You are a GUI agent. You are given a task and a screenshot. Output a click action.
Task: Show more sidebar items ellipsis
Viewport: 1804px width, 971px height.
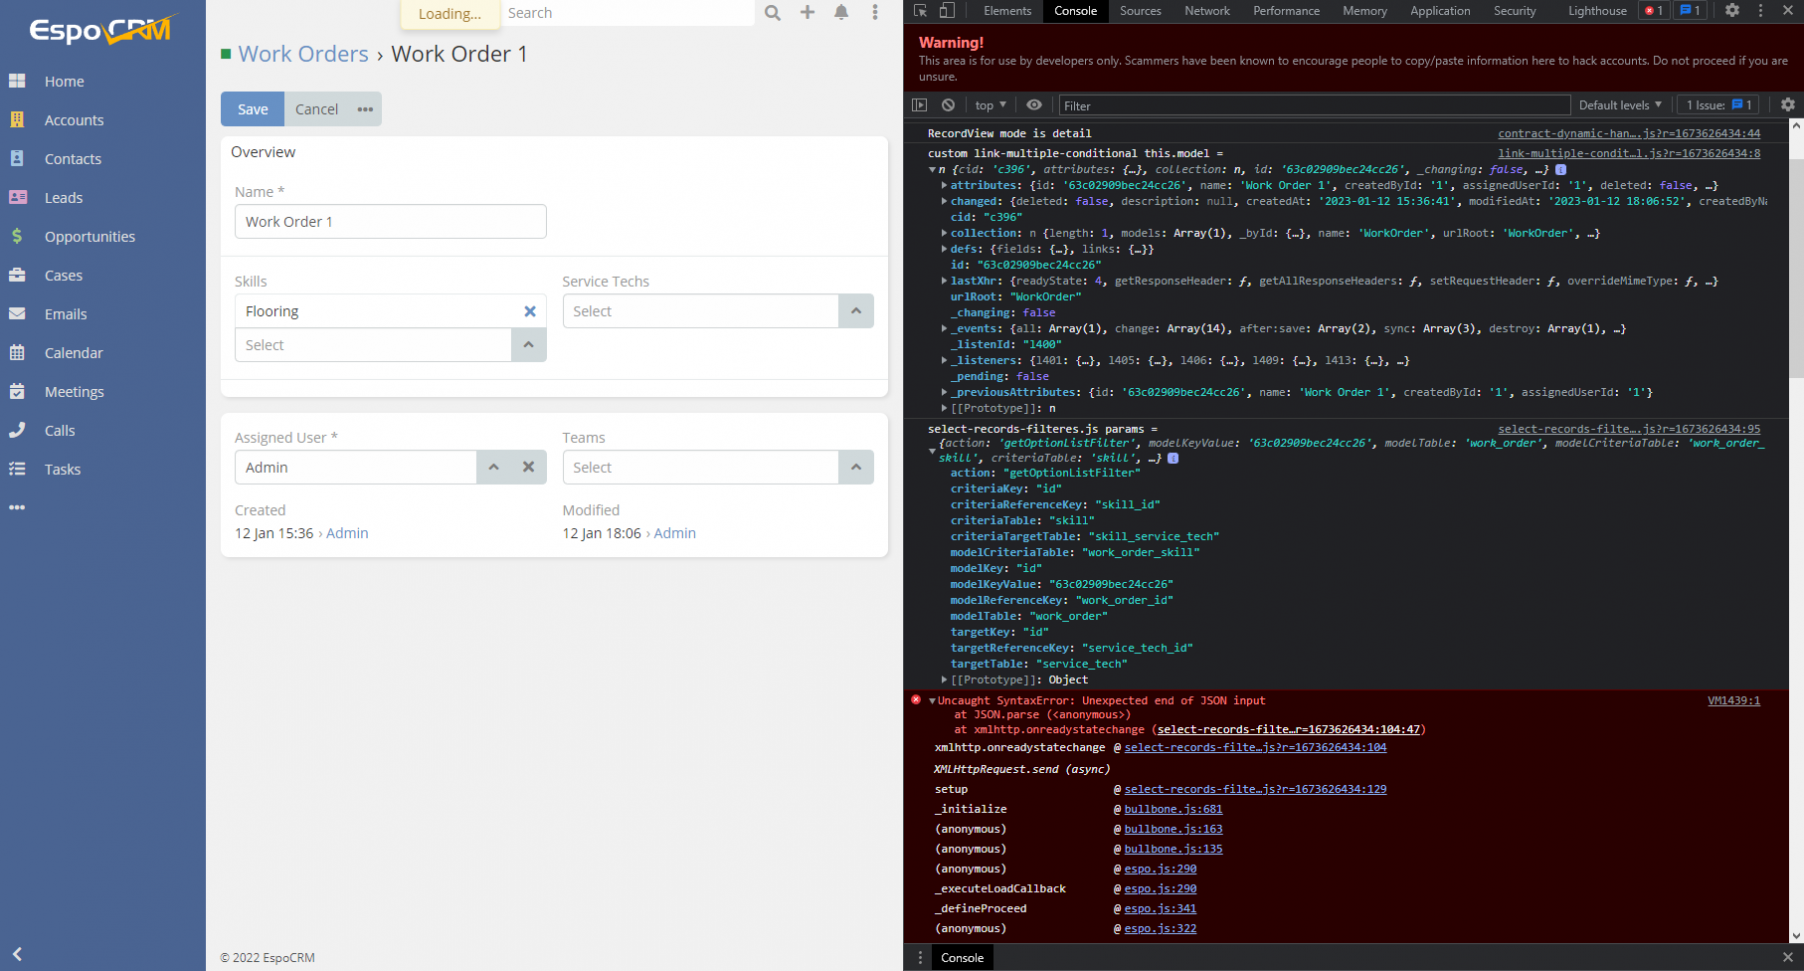[17, 508]
